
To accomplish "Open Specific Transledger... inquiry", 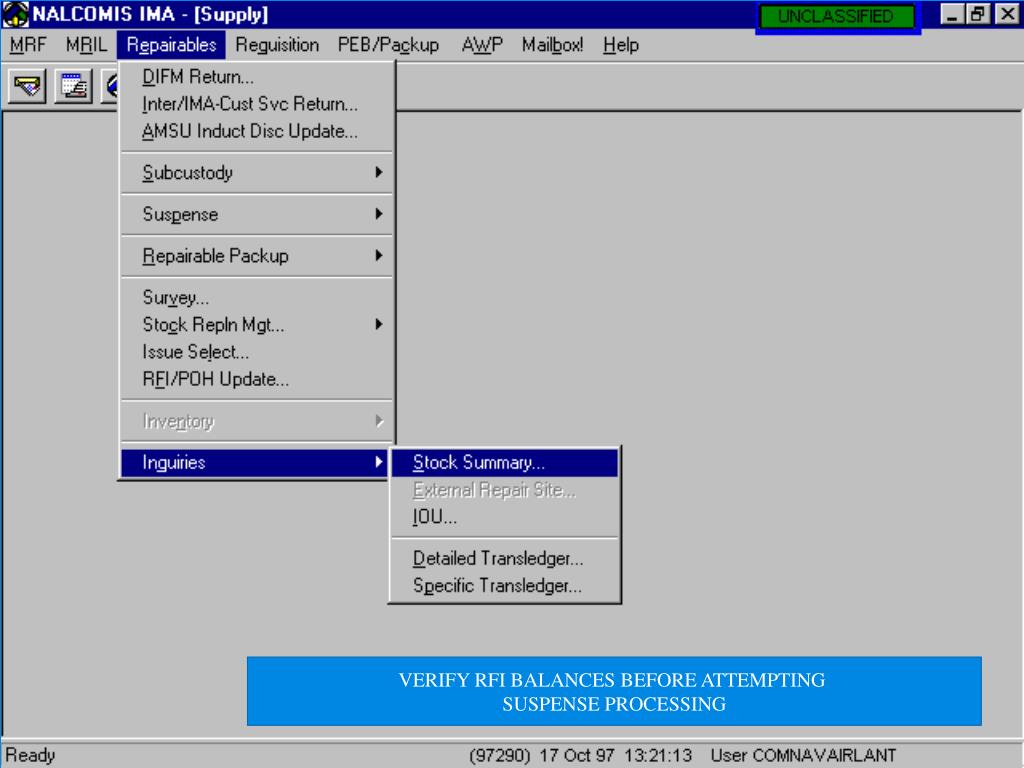I will point(505,586).
